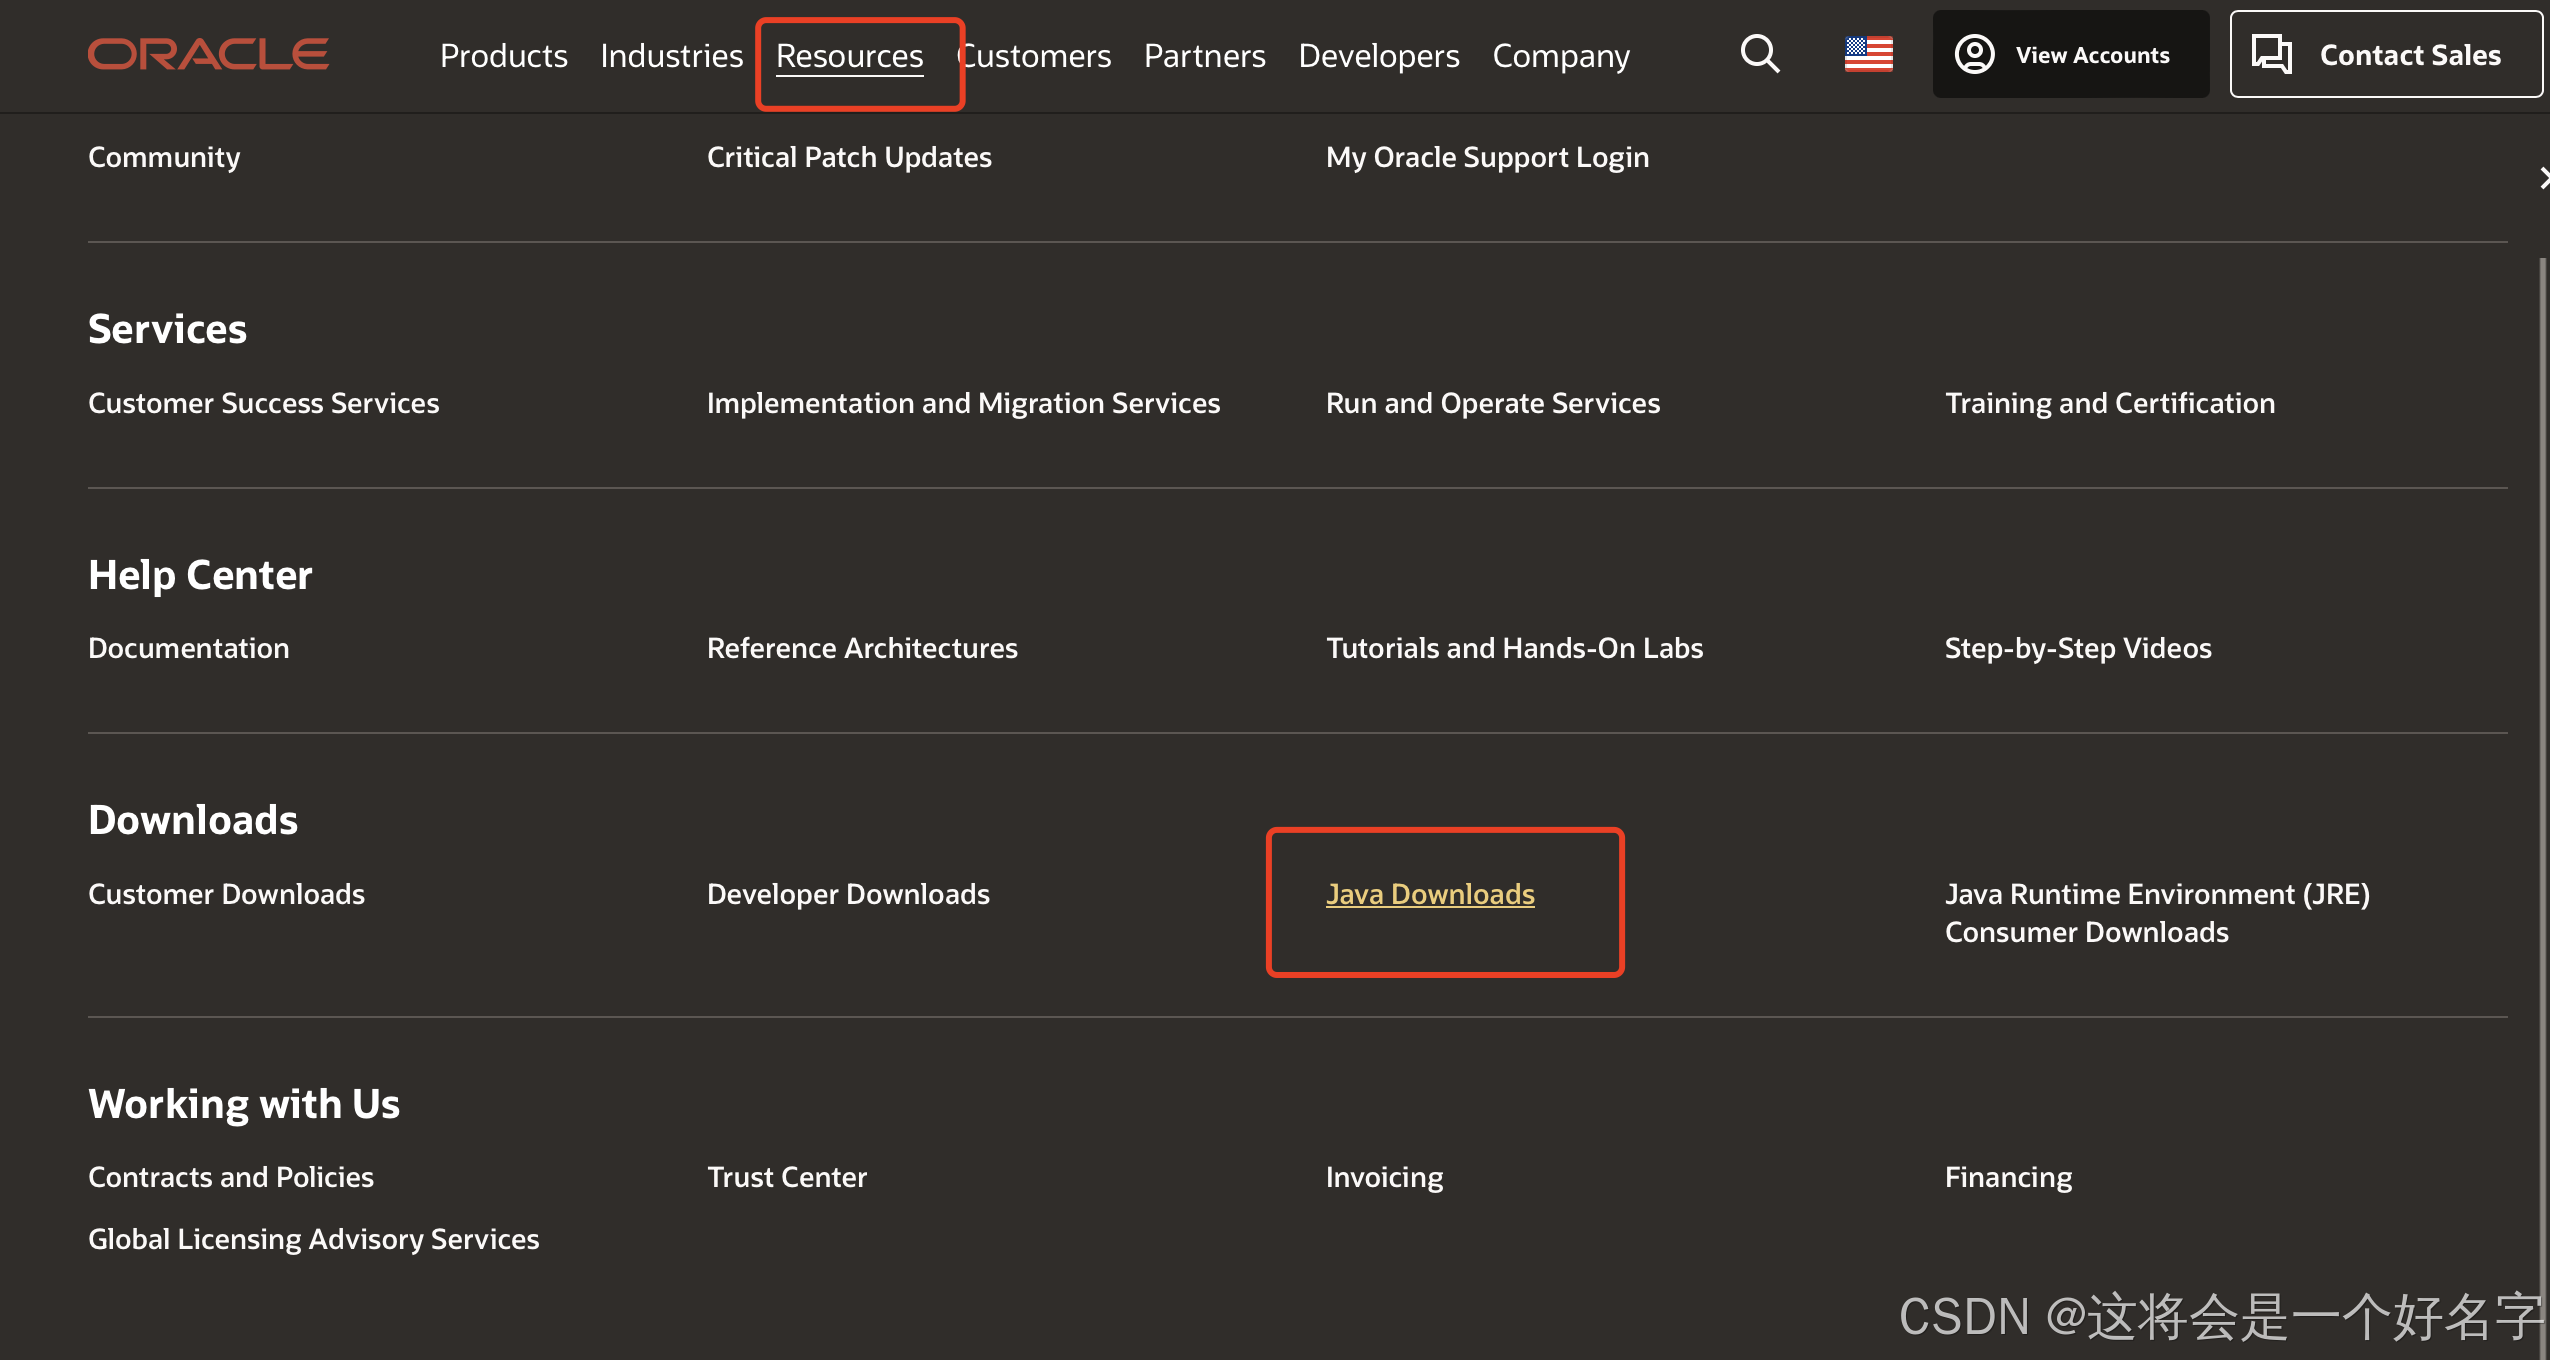Open Tutorials and Hands-On Labs
This screenshot has width=2550, height=1360.
point(1514,648)
